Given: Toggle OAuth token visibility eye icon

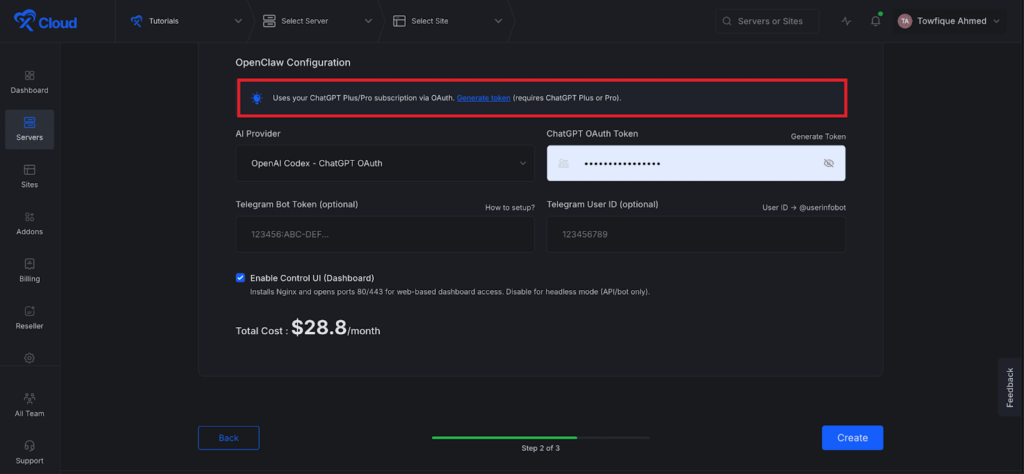Looking at the screenshot, I should (x=828, y=163).
